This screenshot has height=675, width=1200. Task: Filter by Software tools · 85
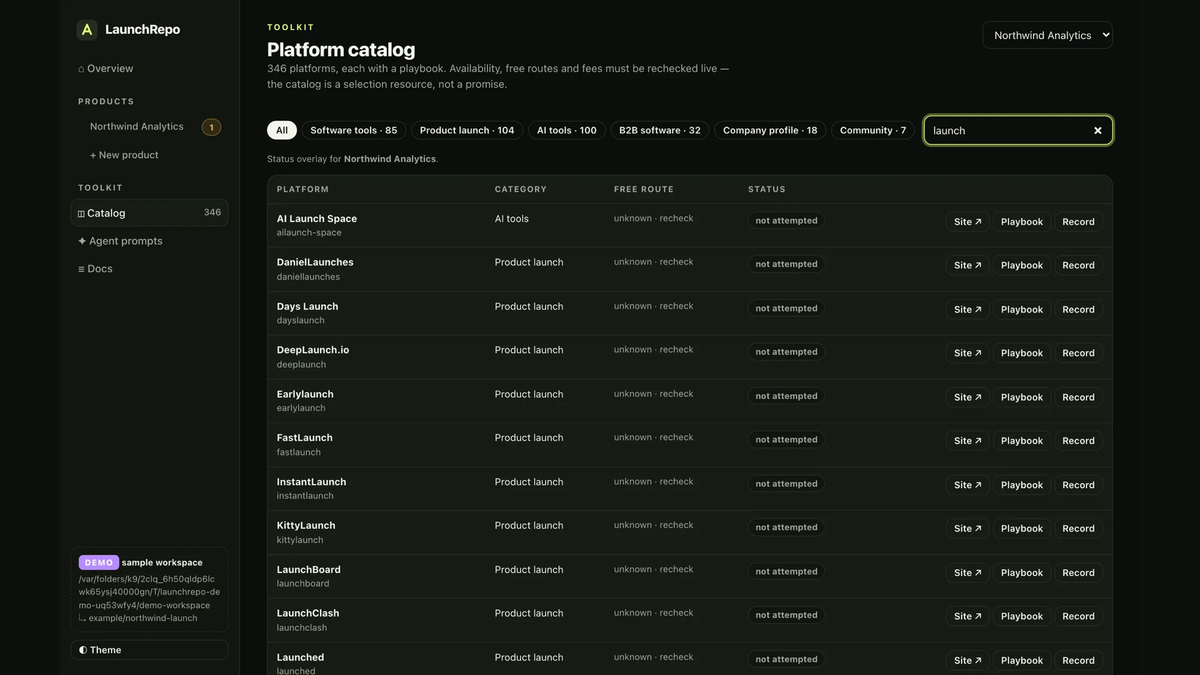[x=354, y=130]
